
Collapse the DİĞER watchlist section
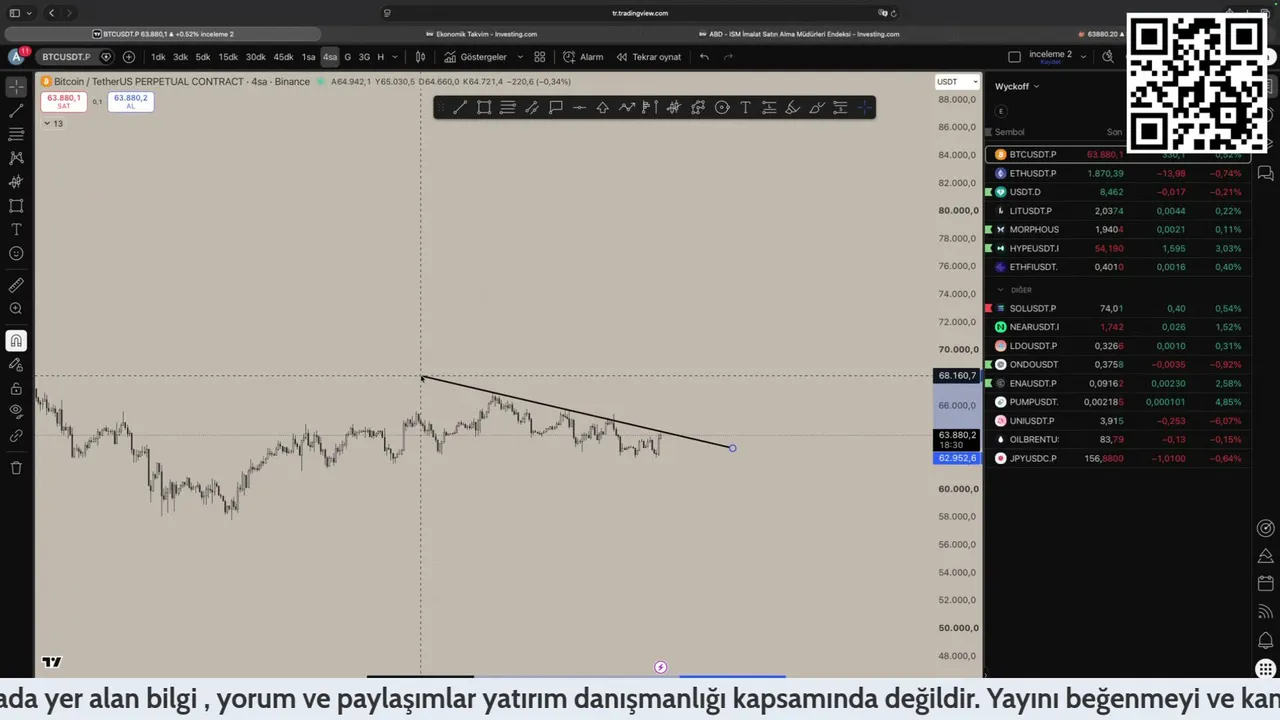1000,290
